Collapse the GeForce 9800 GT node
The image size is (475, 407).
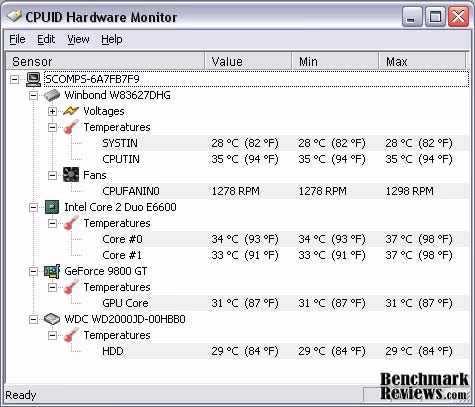point(33,271)
